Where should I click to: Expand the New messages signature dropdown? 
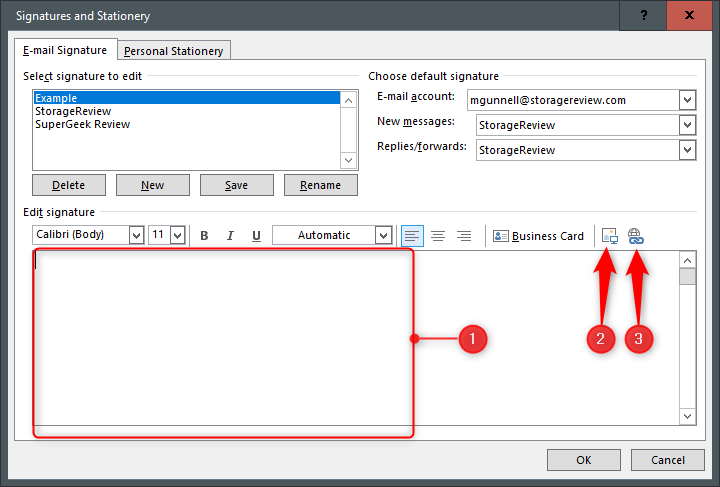(x=687, y=125)
